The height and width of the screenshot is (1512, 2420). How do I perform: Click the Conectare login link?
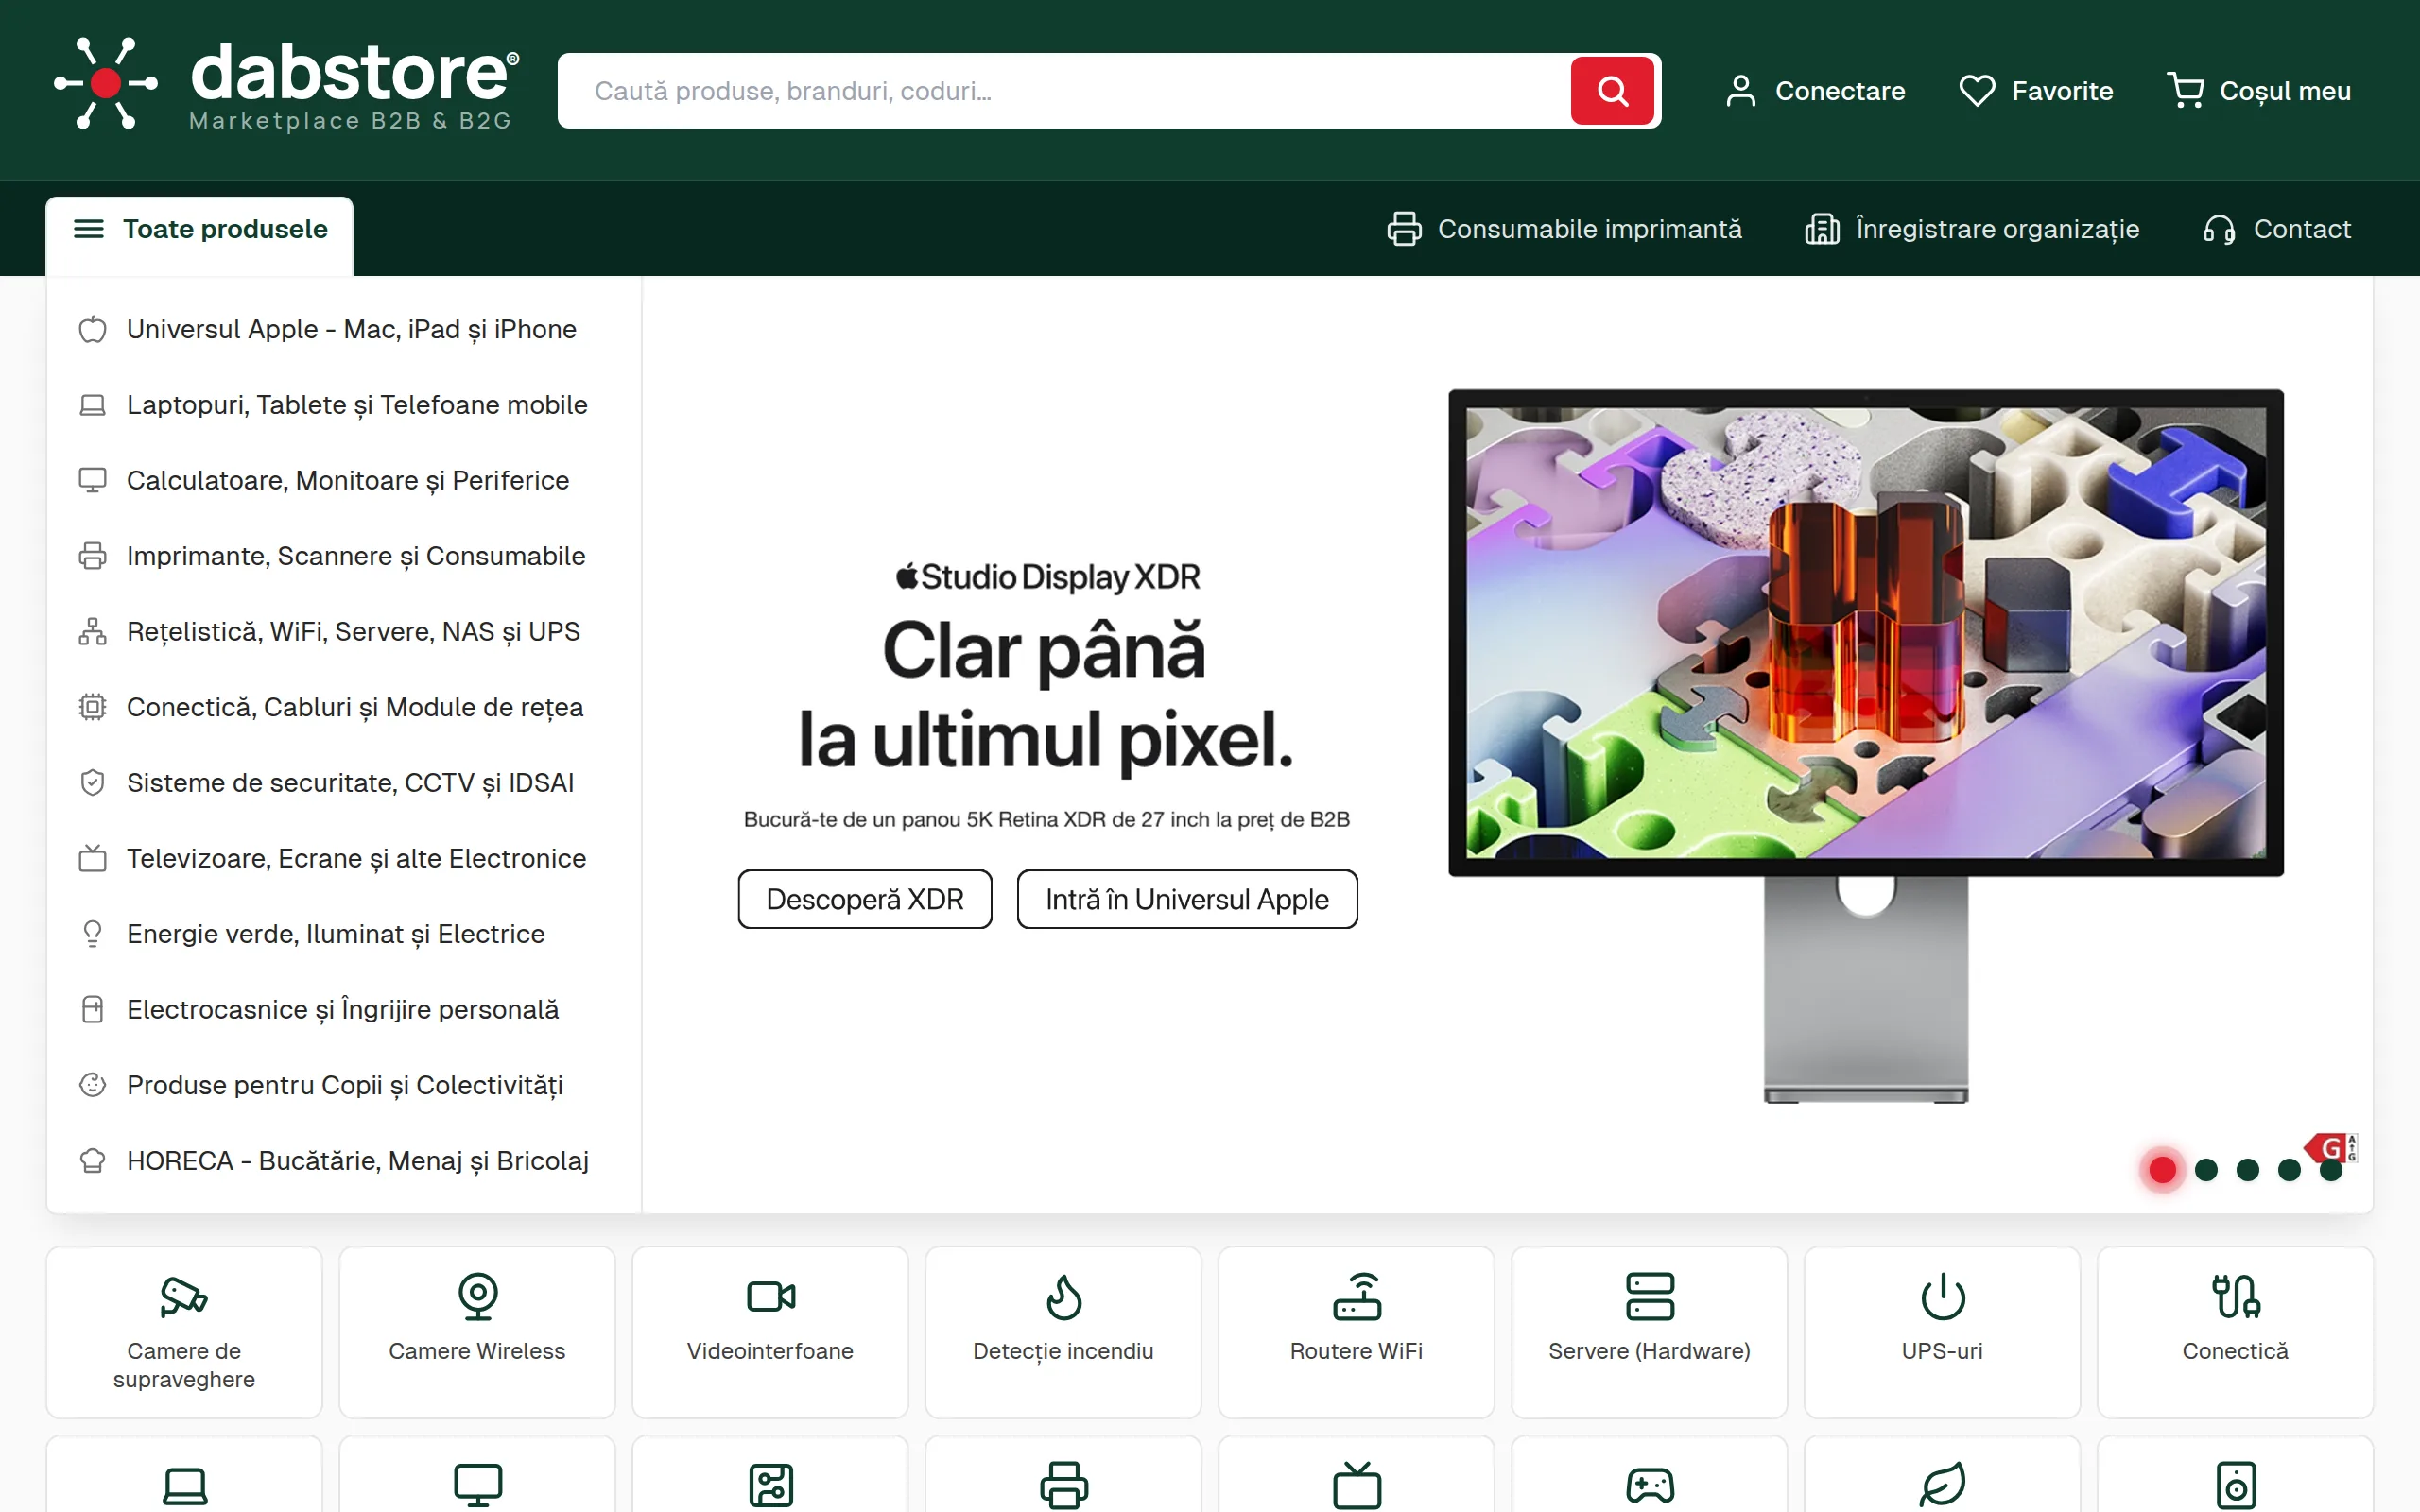[x=1815, y=91]
